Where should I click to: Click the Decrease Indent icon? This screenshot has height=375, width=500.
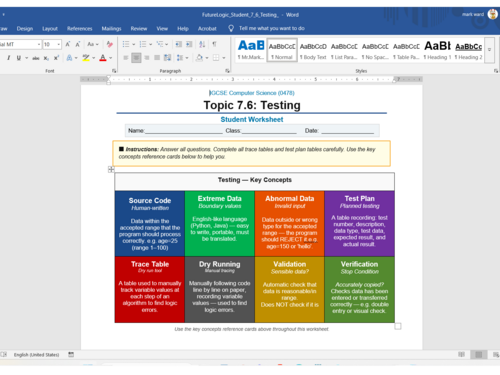coord(179,44)
